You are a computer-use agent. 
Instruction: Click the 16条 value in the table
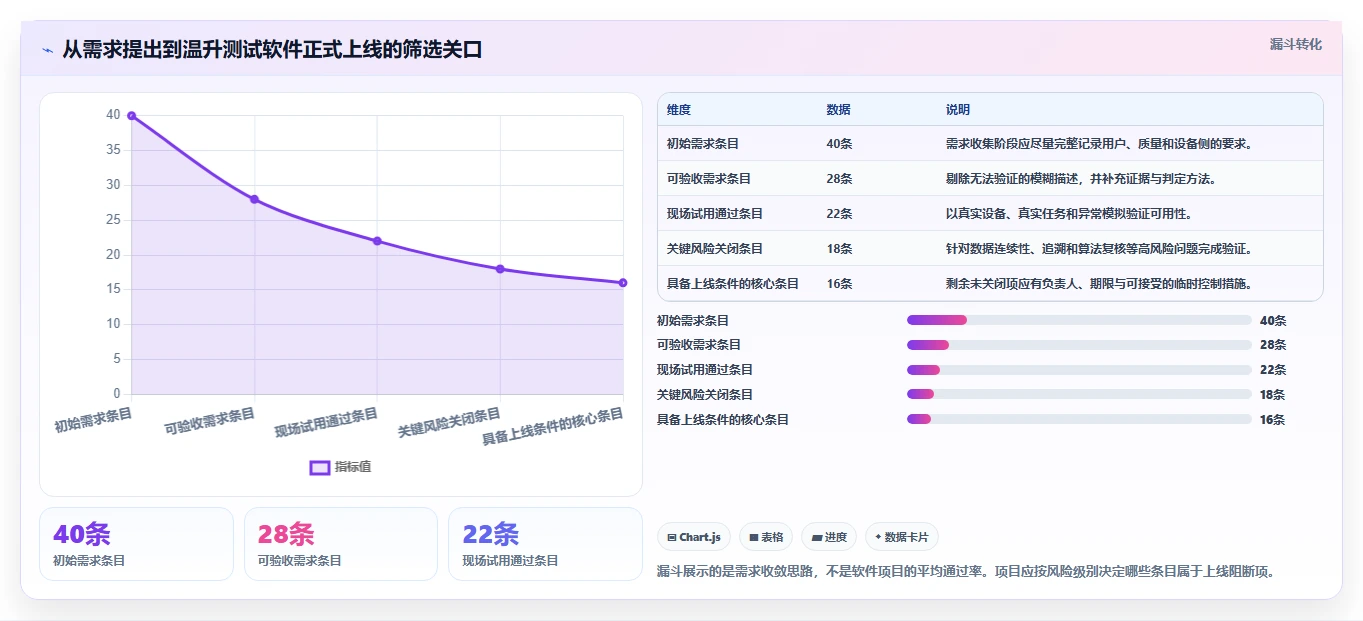[840, 284]
